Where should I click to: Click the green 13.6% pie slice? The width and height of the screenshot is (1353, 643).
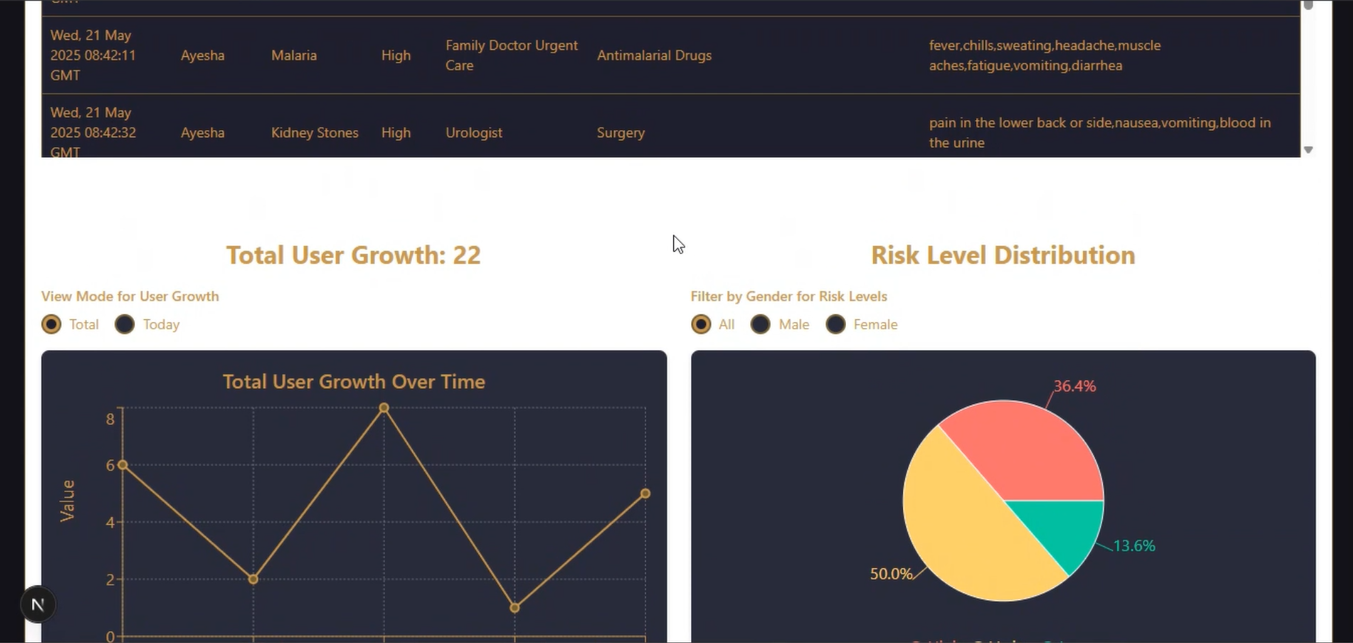coord(1065,525)
